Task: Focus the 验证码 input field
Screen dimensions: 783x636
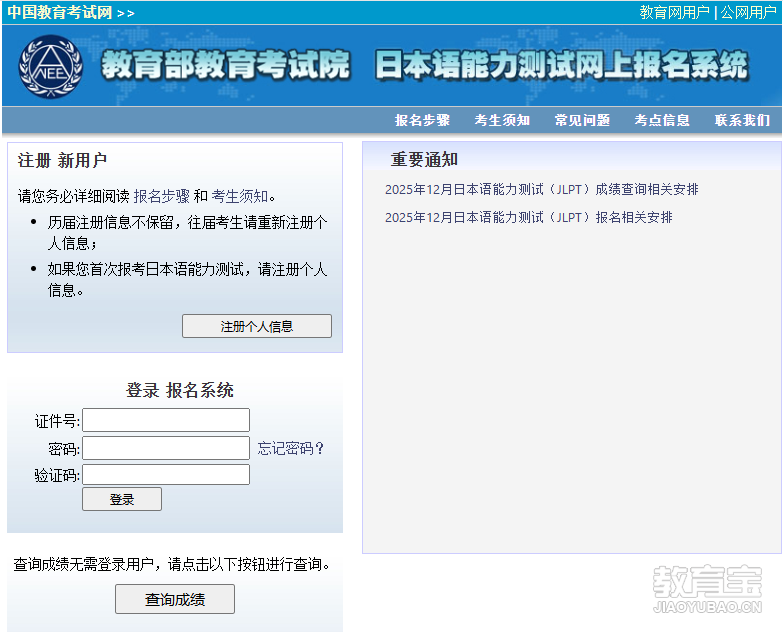Action: pos(166,475)
